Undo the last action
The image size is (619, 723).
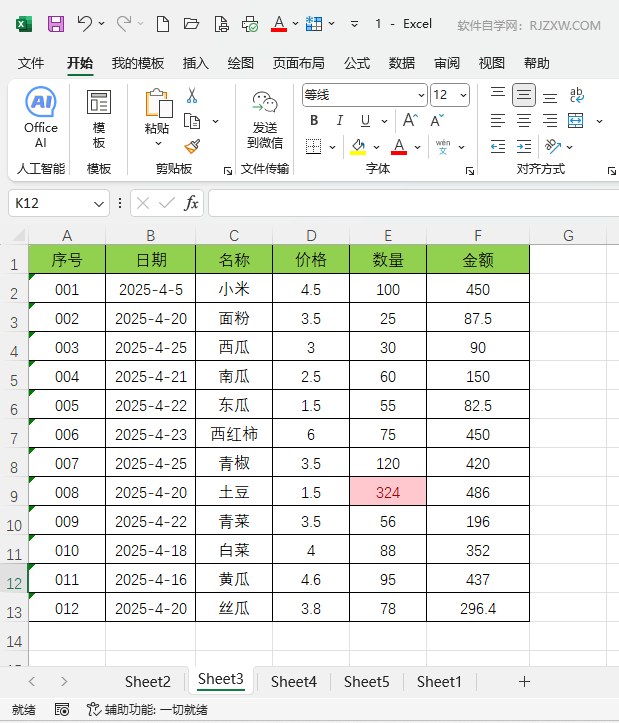point(85,24)
